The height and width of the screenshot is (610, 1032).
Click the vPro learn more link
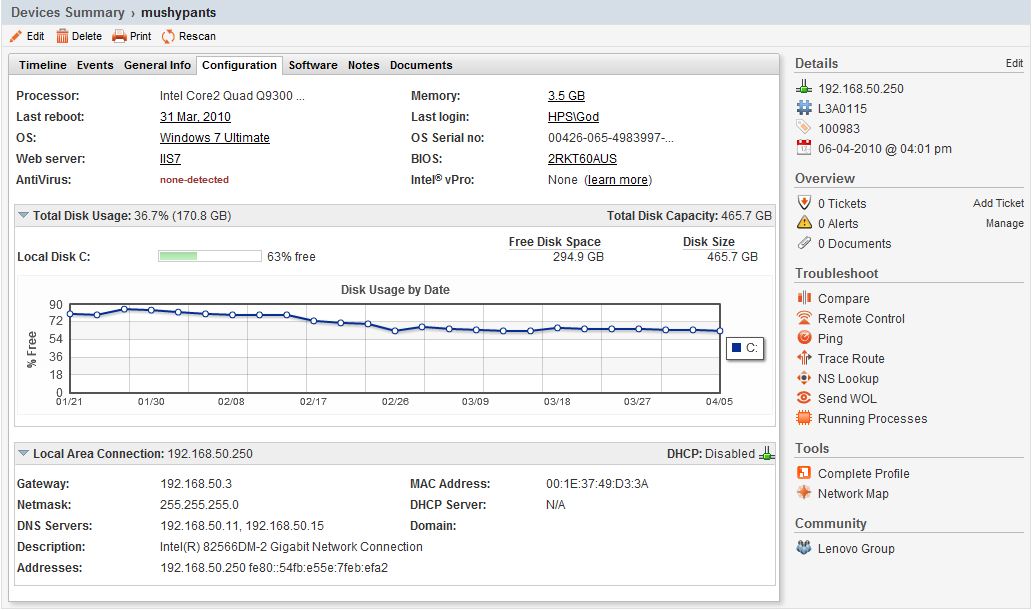point(617,180)
